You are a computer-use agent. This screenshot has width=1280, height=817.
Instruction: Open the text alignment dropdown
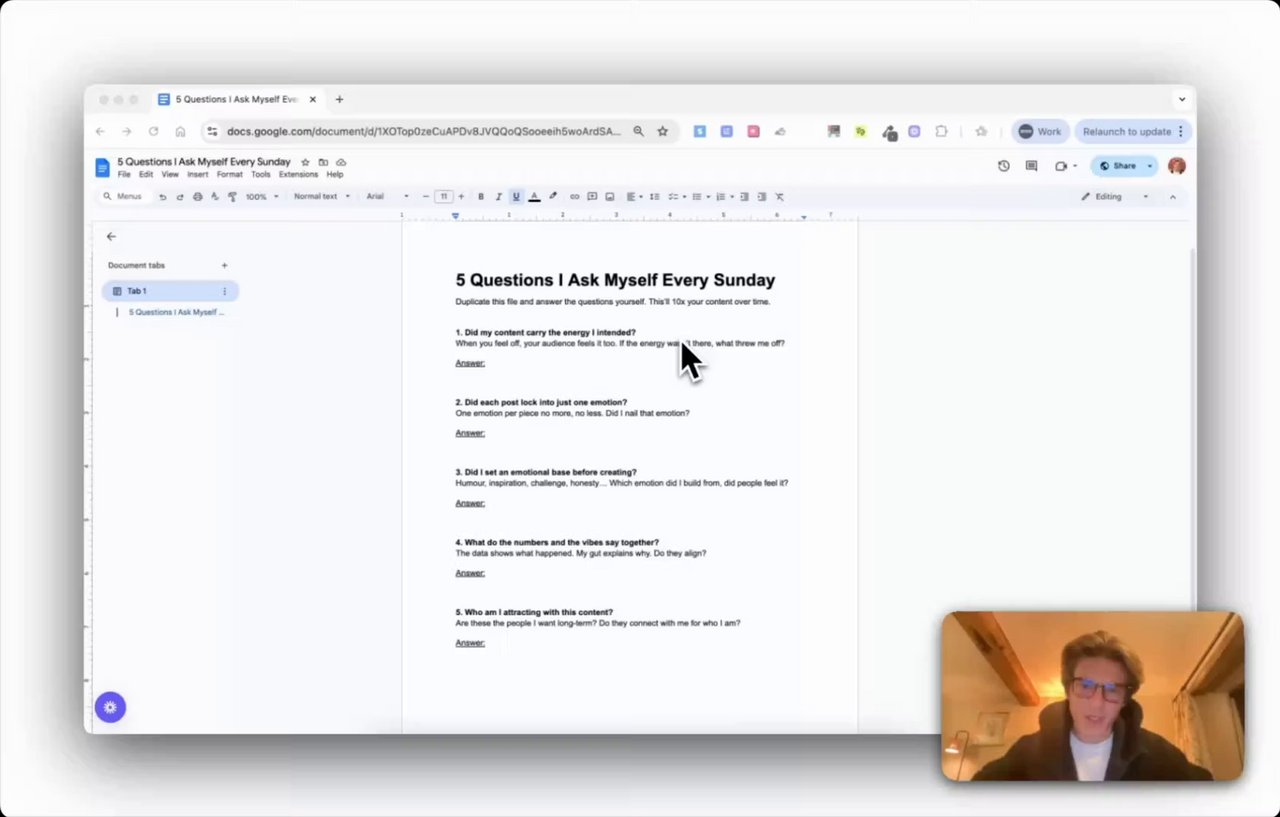point(634,197)
